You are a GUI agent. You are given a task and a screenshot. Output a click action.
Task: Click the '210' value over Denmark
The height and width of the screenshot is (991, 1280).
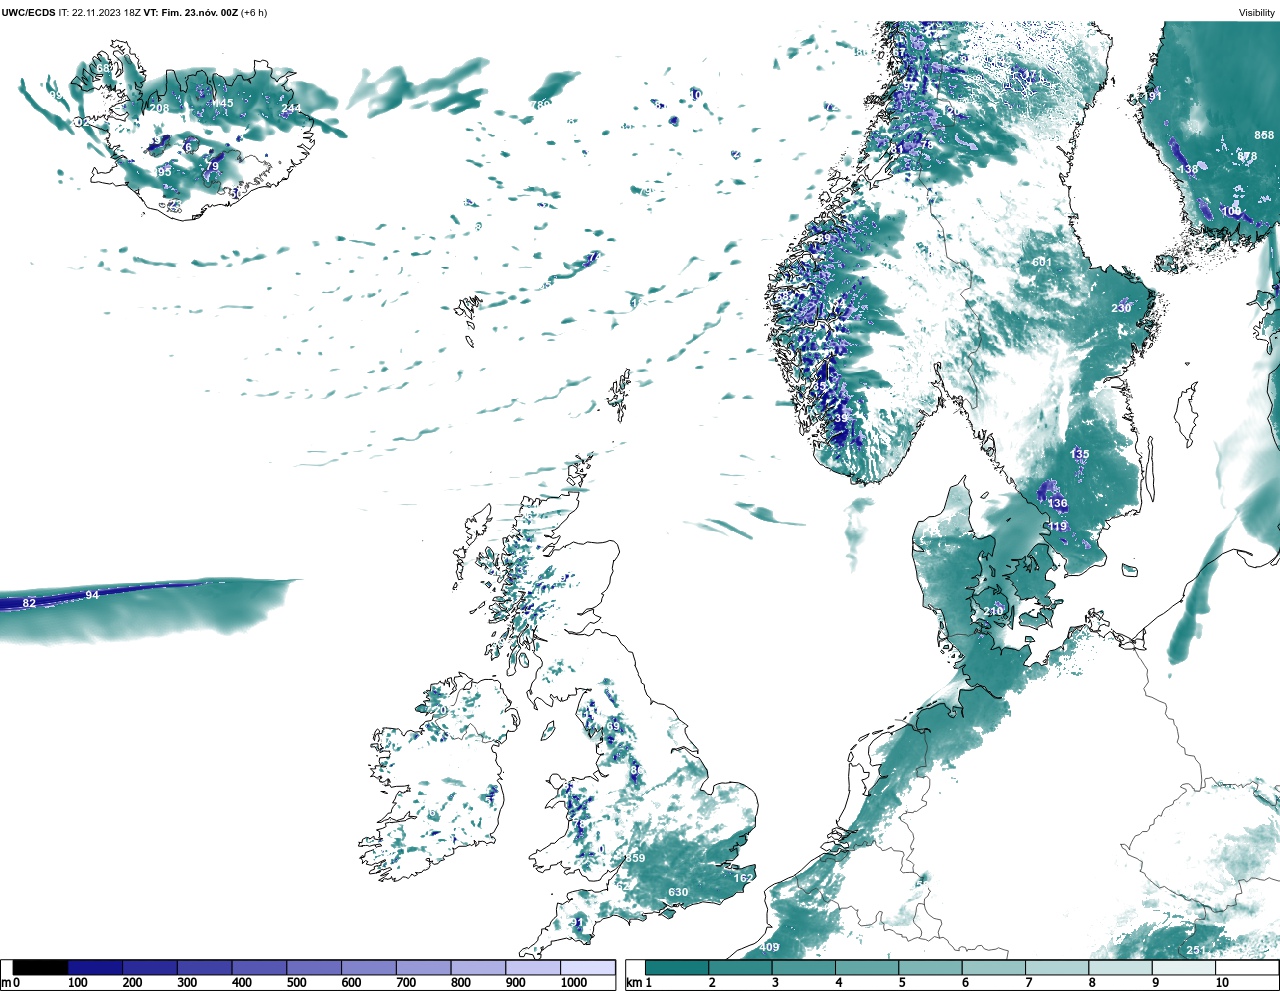coord(993,611)
